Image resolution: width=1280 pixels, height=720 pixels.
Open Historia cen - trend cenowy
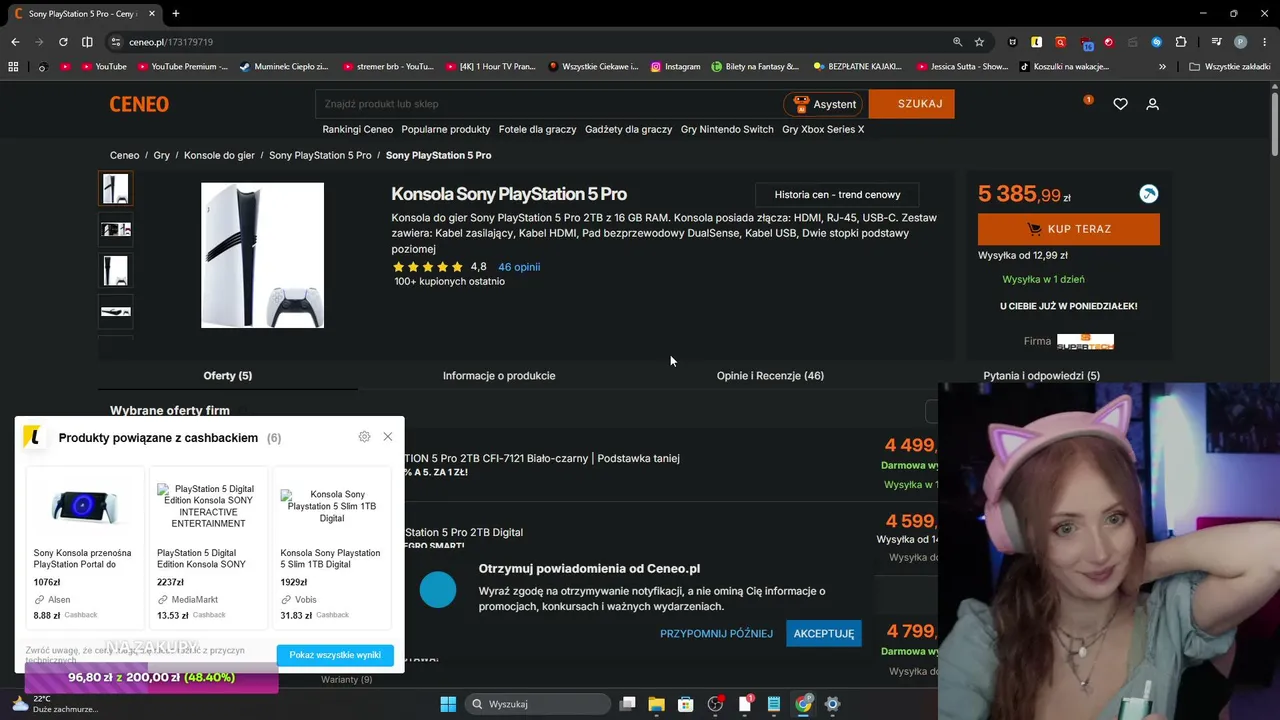(x=837, y=195)
